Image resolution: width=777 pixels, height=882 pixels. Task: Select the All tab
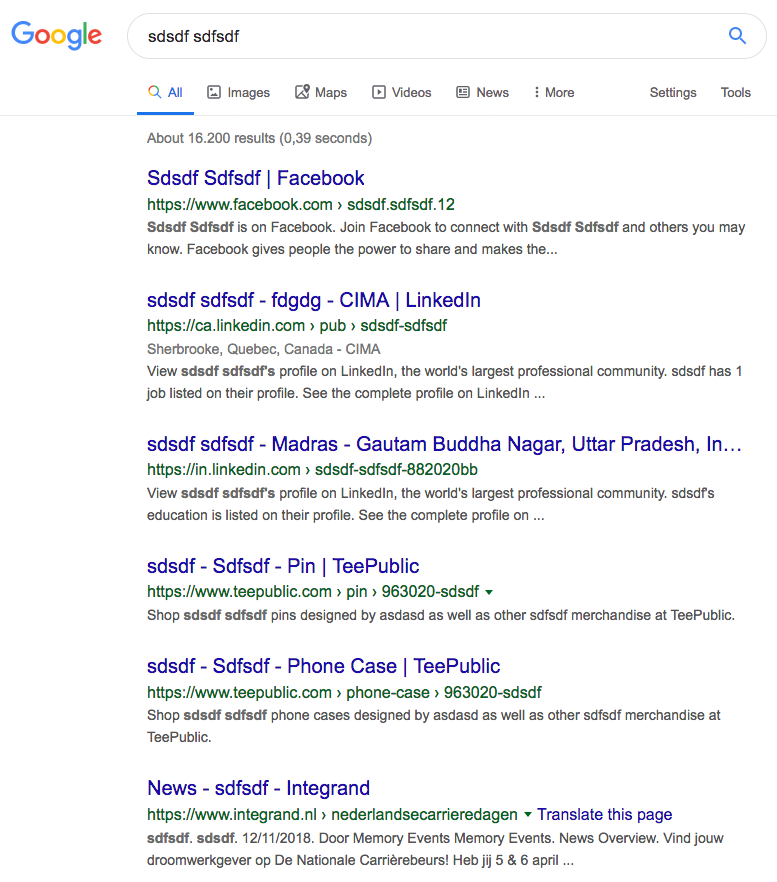pos(165,92)
